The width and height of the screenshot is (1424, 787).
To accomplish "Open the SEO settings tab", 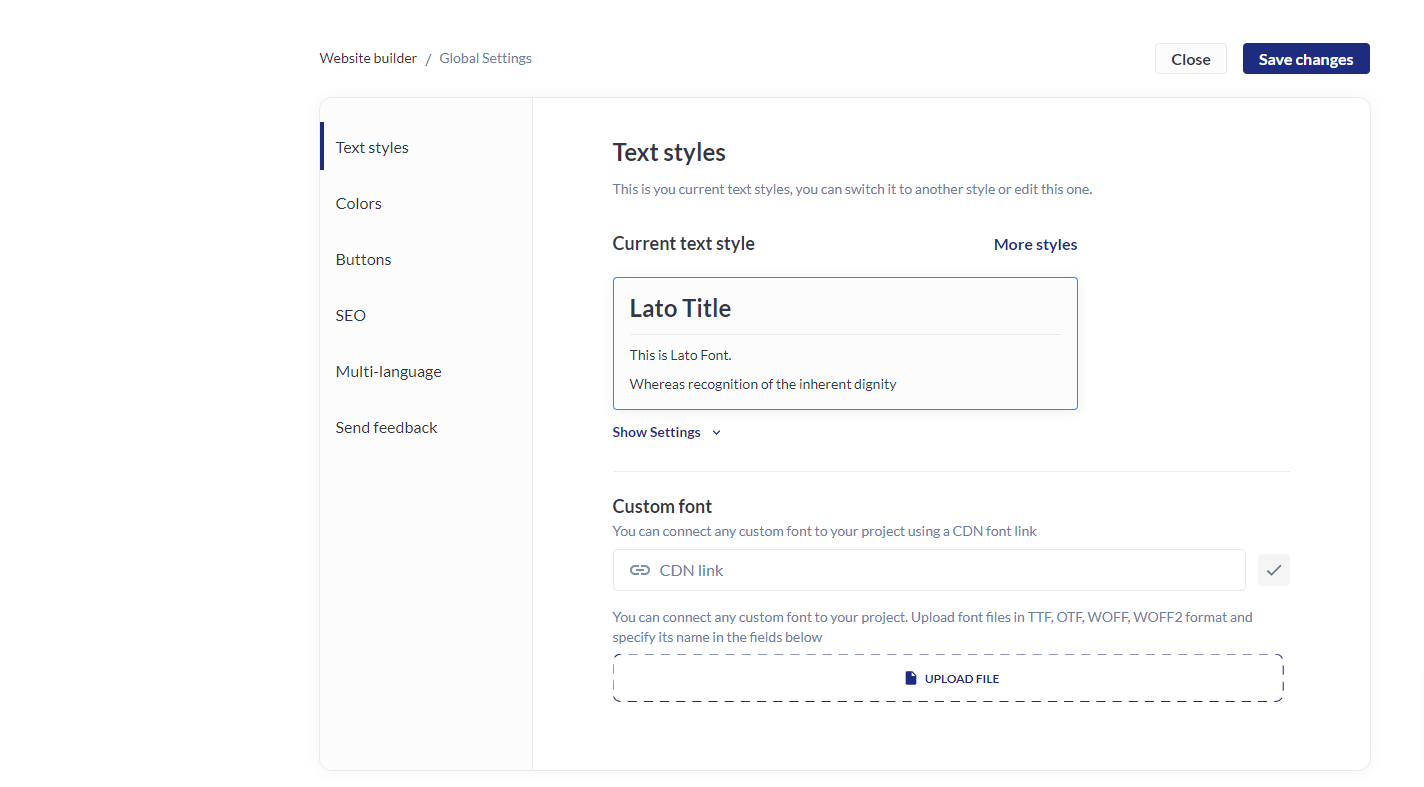I will point(351,315).
